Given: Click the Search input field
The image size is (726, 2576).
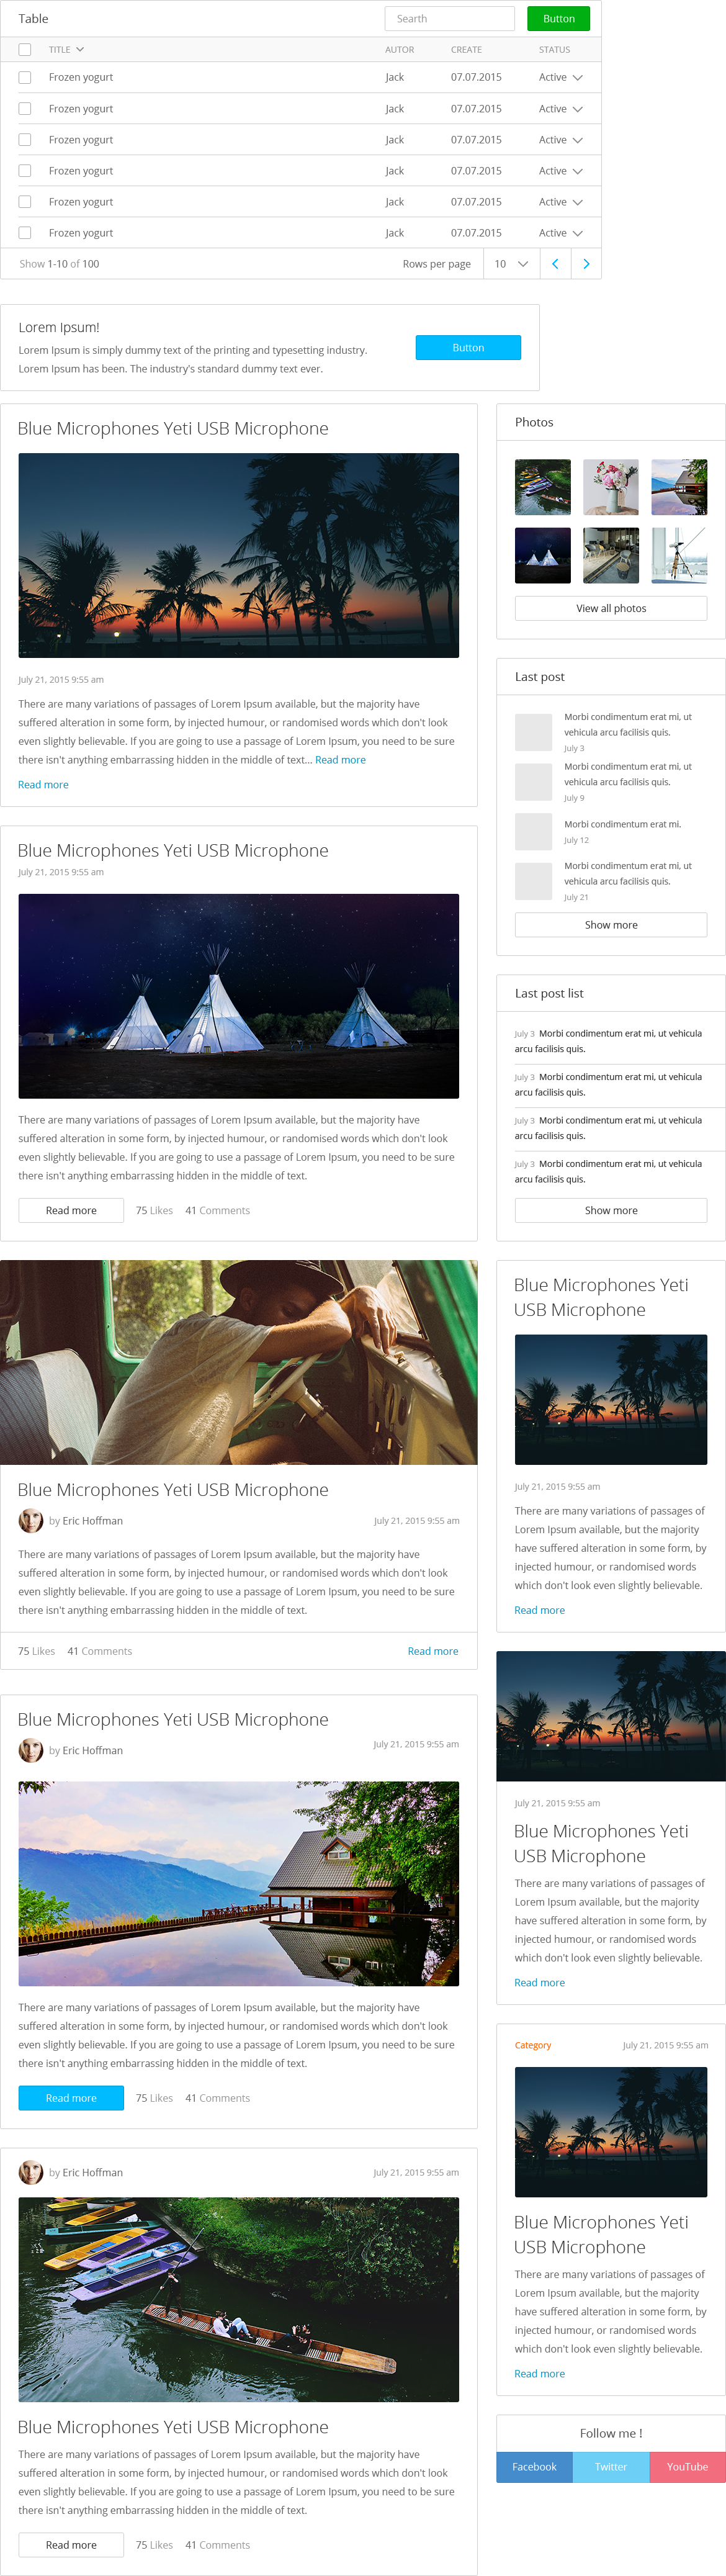Looking at the screenshot, I should click(450, 18).
